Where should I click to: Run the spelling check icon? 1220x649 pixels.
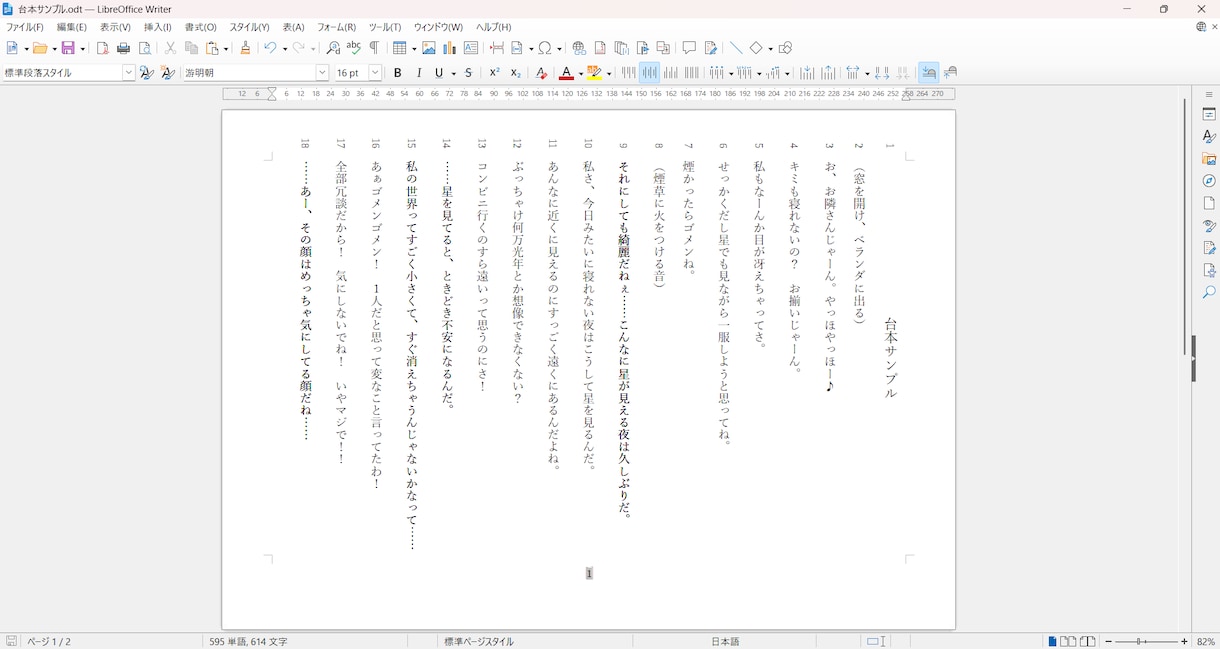point(354,48)
